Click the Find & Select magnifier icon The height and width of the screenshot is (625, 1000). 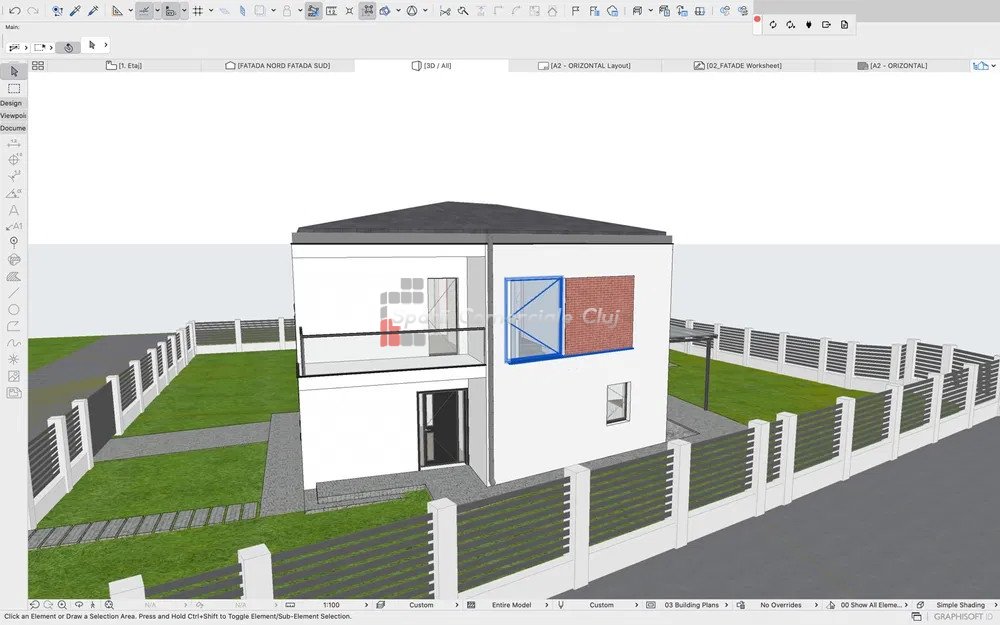[463, 11]
